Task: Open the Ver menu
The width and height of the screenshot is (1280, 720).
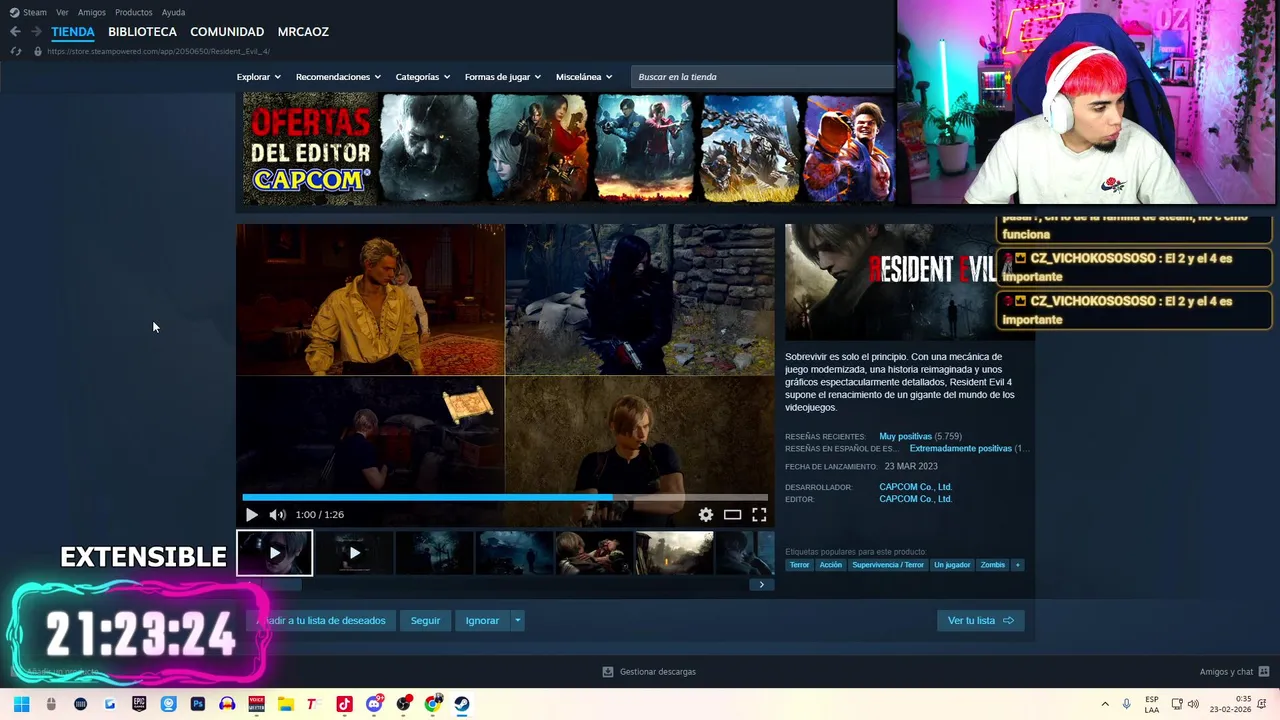Action: (x=62, y=12)
